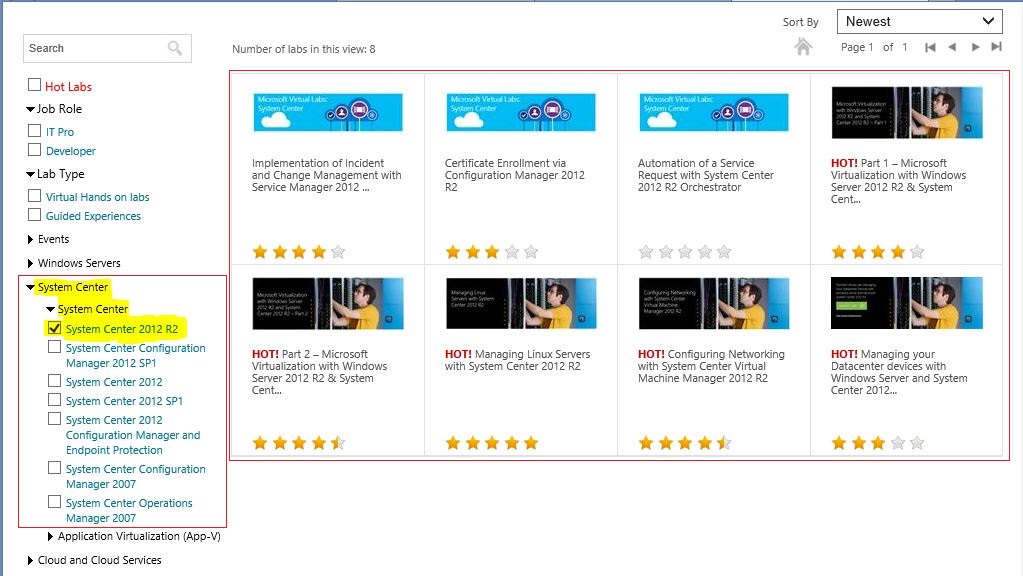Open Part 2 – Microsoft Virtualization lab title

pos(320,372)
